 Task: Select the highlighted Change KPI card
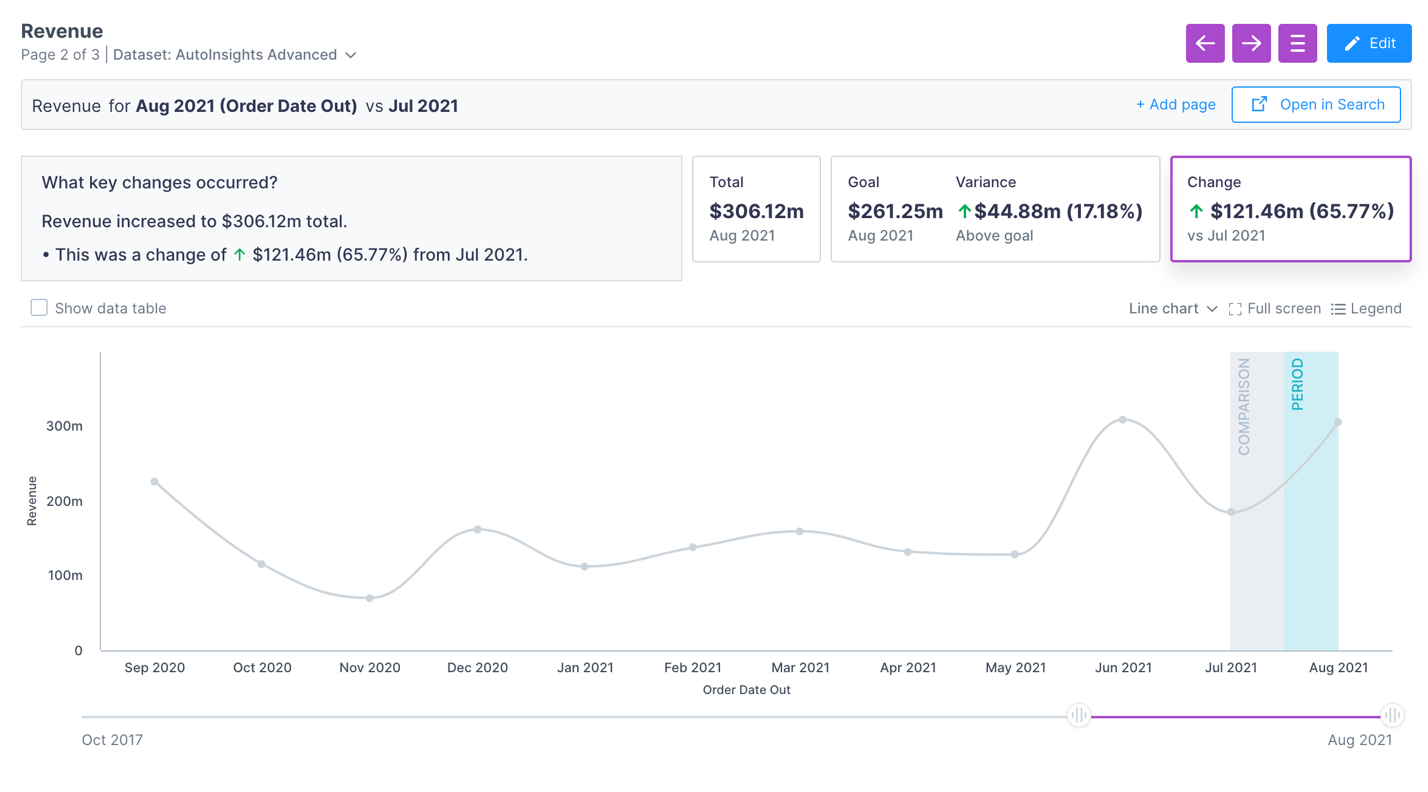pos(1290,208)
